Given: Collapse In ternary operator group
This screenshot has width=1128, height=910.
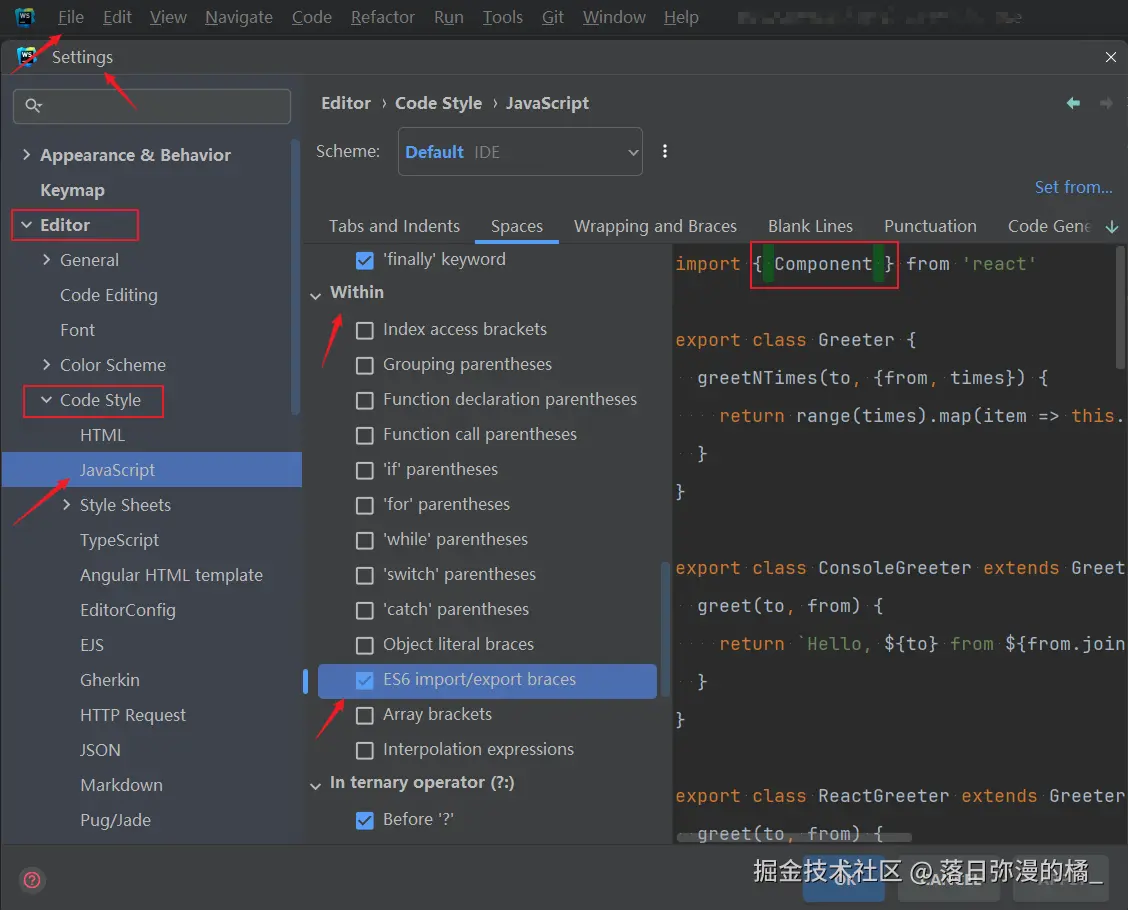Looking at the screenshot, I should click(x=315, y=786).
